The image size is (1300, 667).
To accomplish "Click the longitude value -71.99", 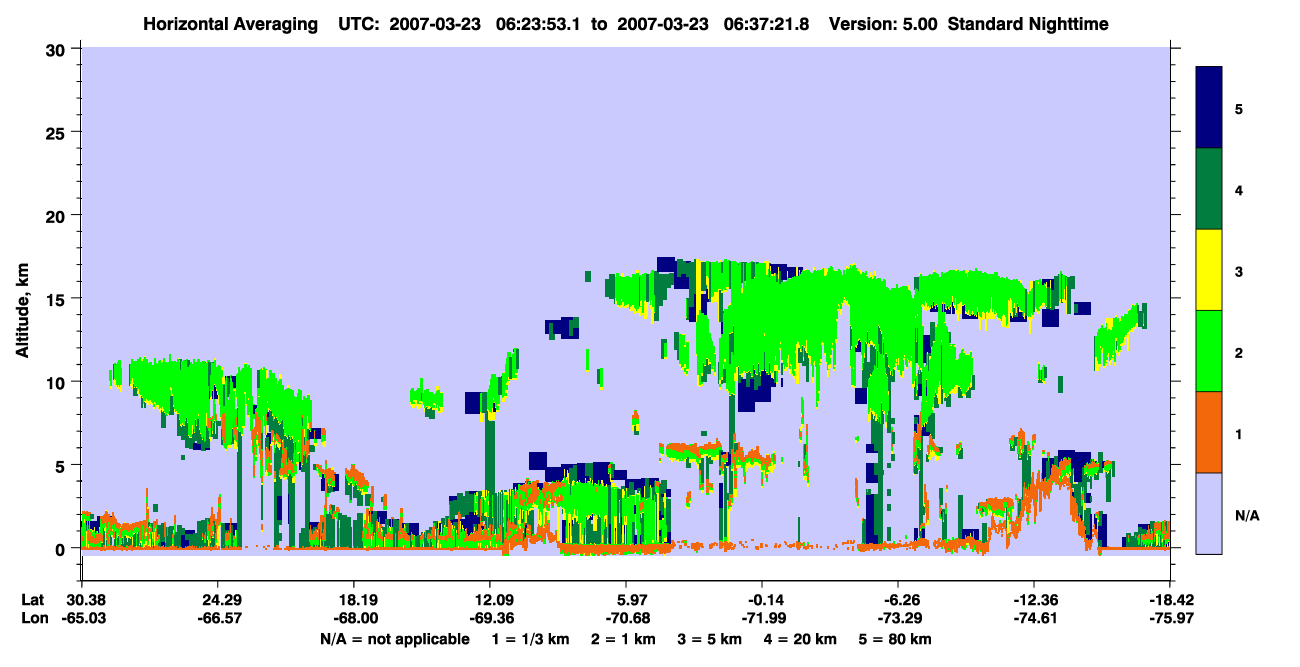I will [x=762, y=618].
